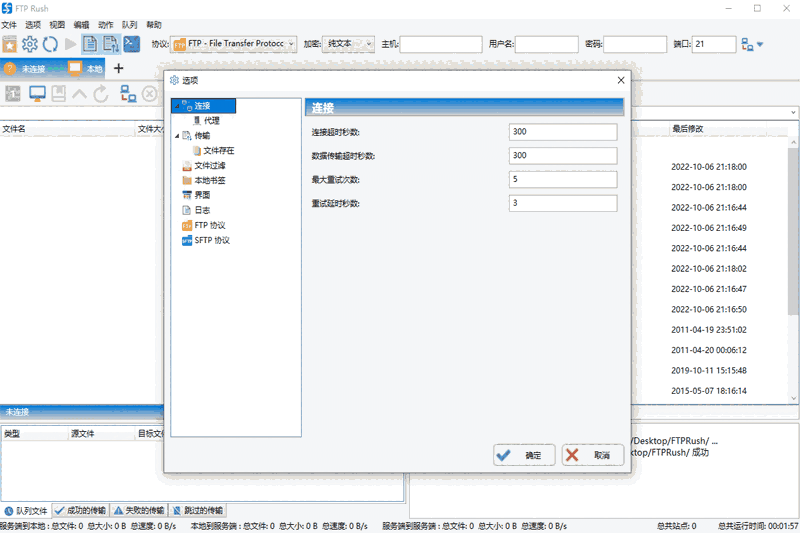Open the 加密 encryption dropdown showing 纯文本
The height and width of the screenshot is (533, 800).
click(x=348, y=44)
